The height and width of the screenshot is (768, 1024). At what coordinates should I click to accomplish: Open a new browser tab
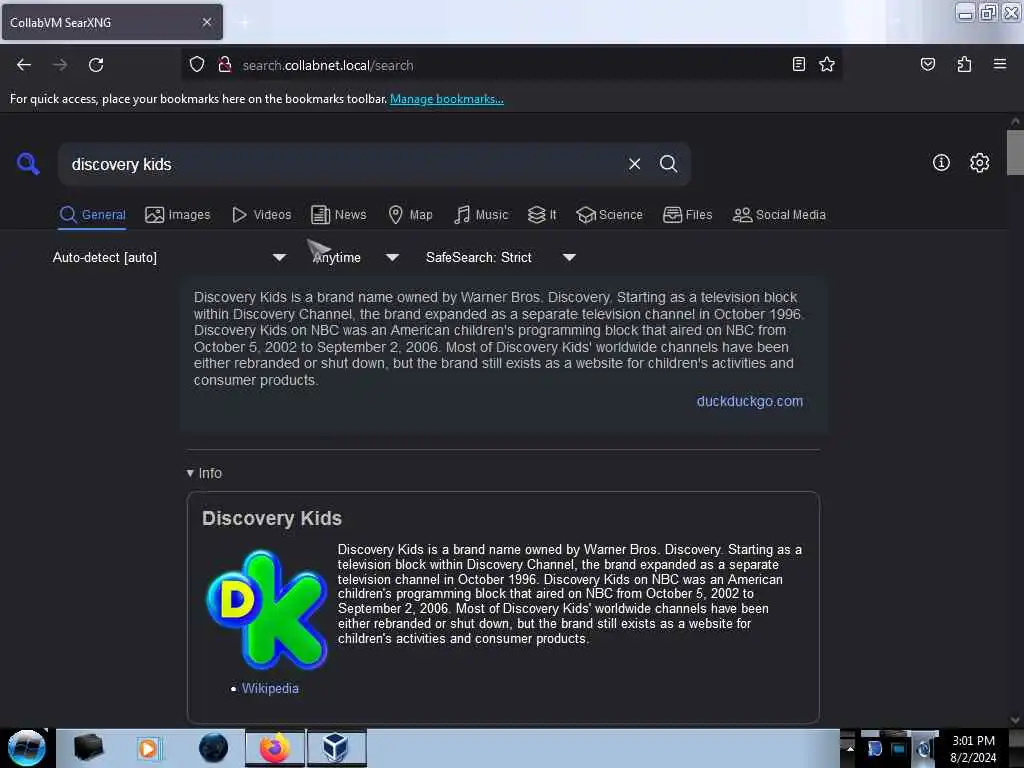tap(244, 22)
